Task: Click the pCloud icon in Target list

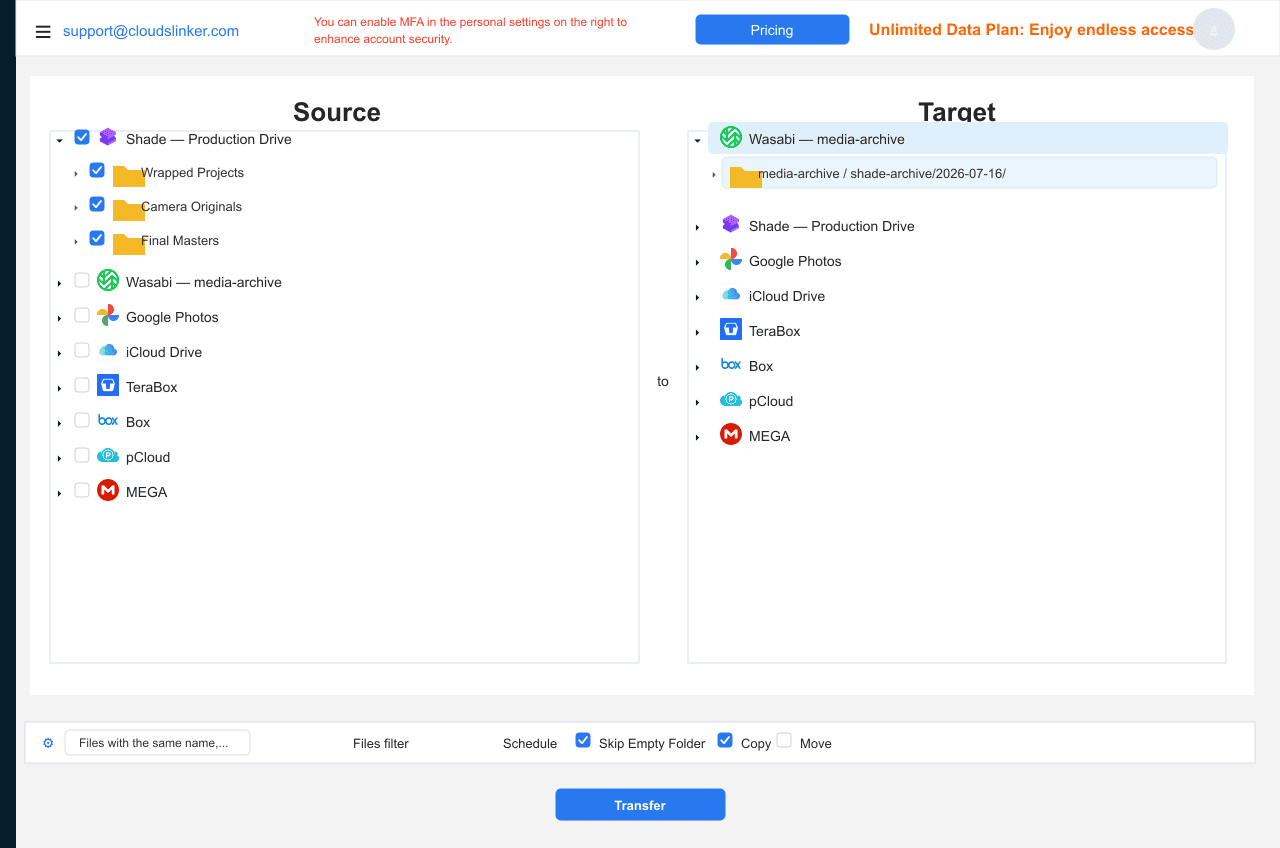Action: (731, 399)
